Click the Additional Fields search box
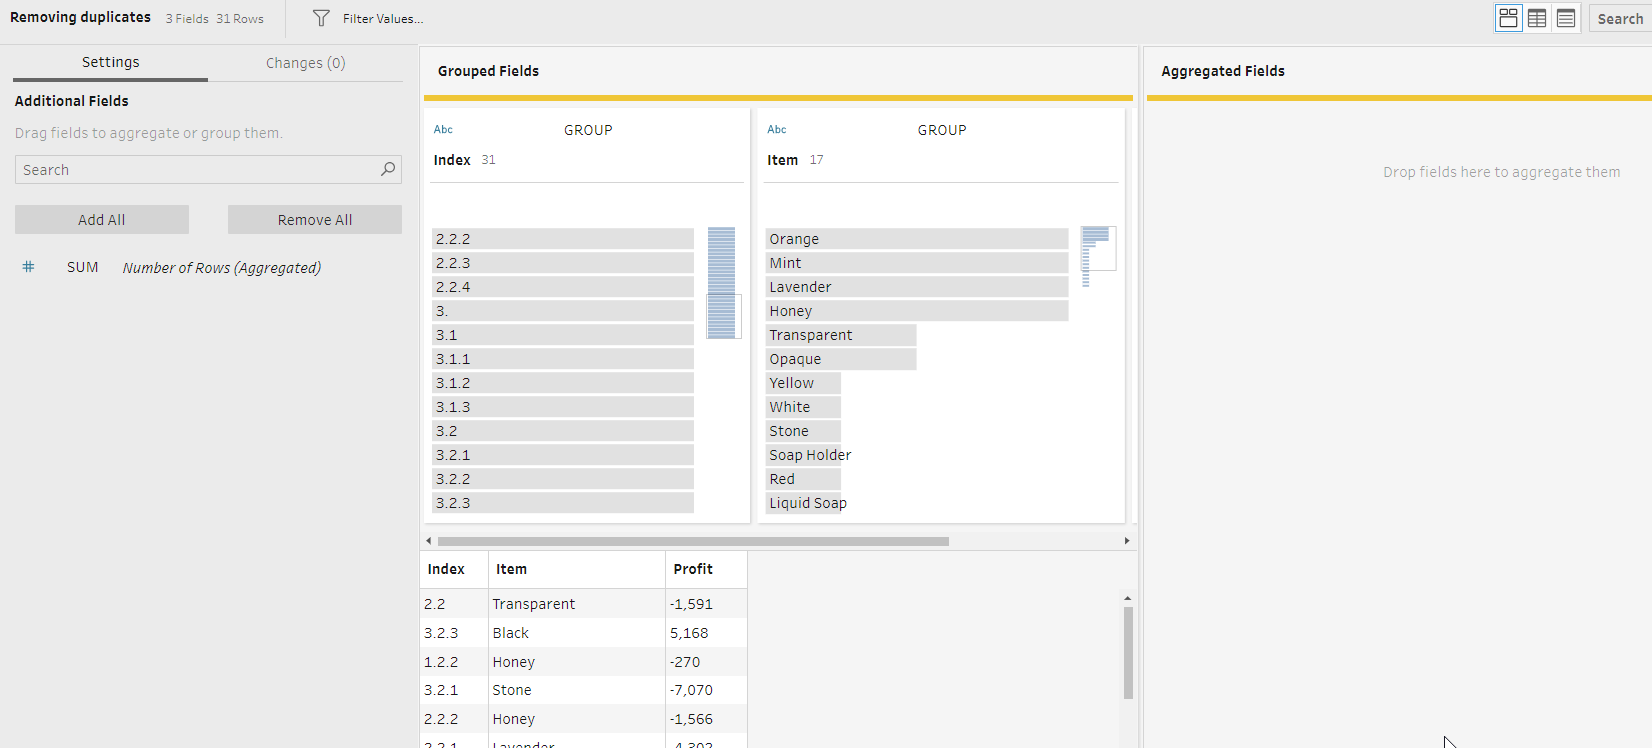This screenshot has width=1652, height=748. coord(198,170)
